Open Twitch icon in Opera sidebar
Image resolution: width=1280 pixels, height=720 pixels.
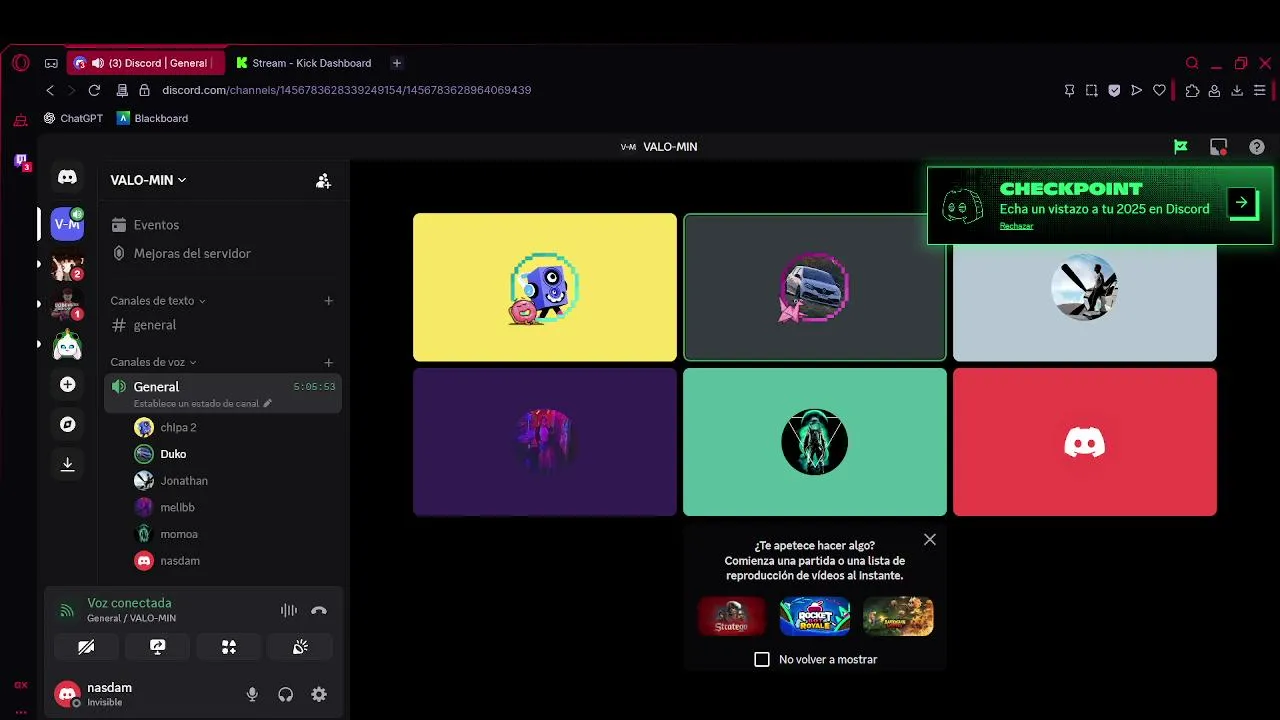(21, 161)
